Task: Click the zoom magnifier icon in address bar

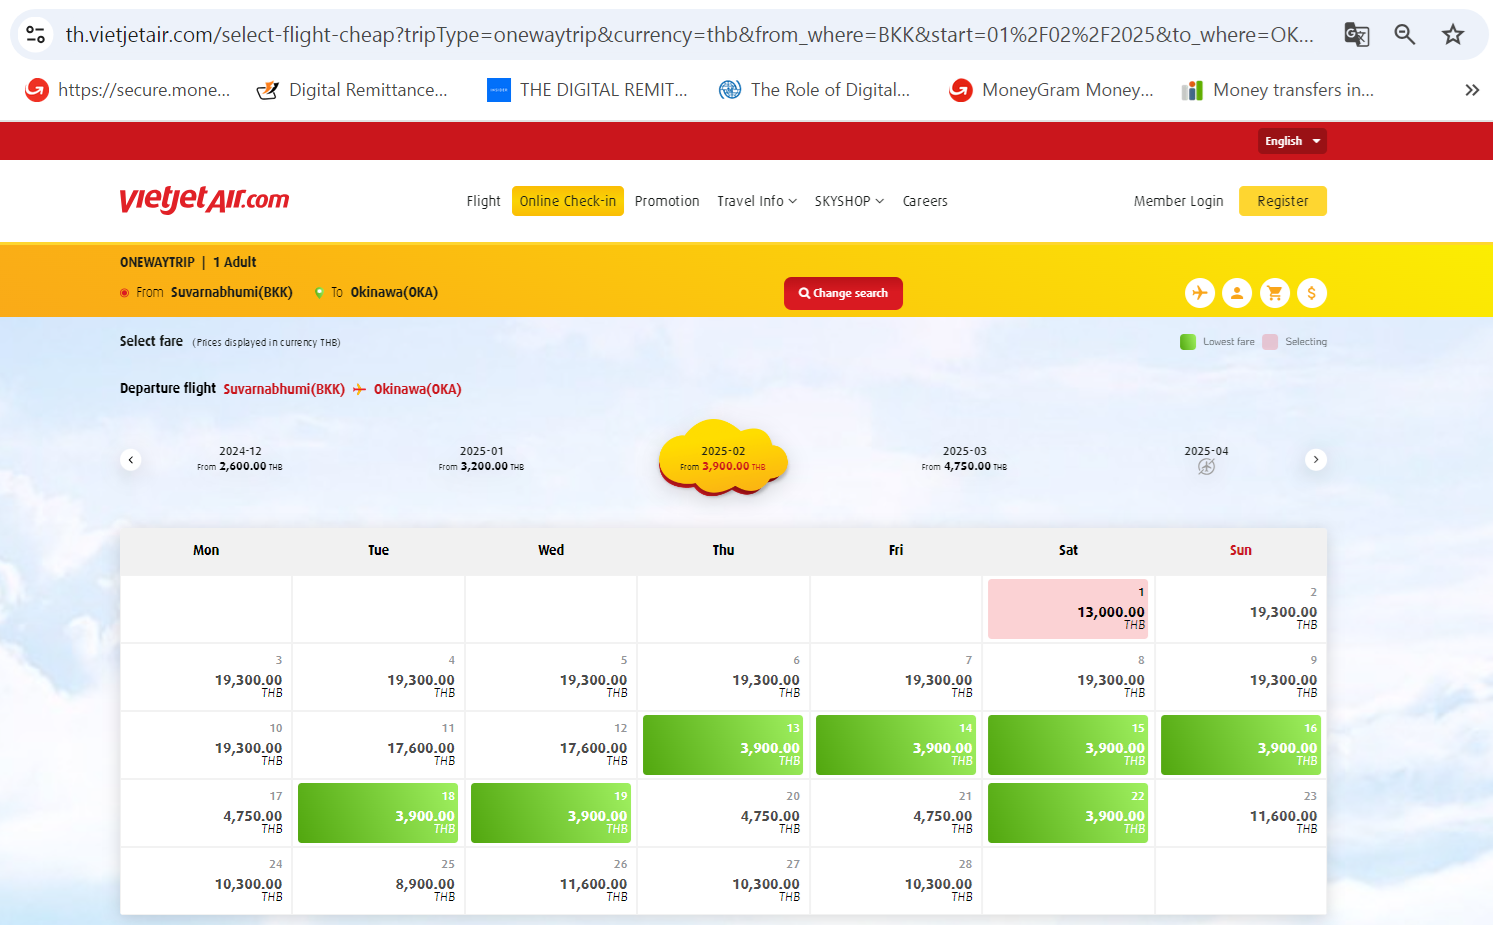Action: point(1404,35)
